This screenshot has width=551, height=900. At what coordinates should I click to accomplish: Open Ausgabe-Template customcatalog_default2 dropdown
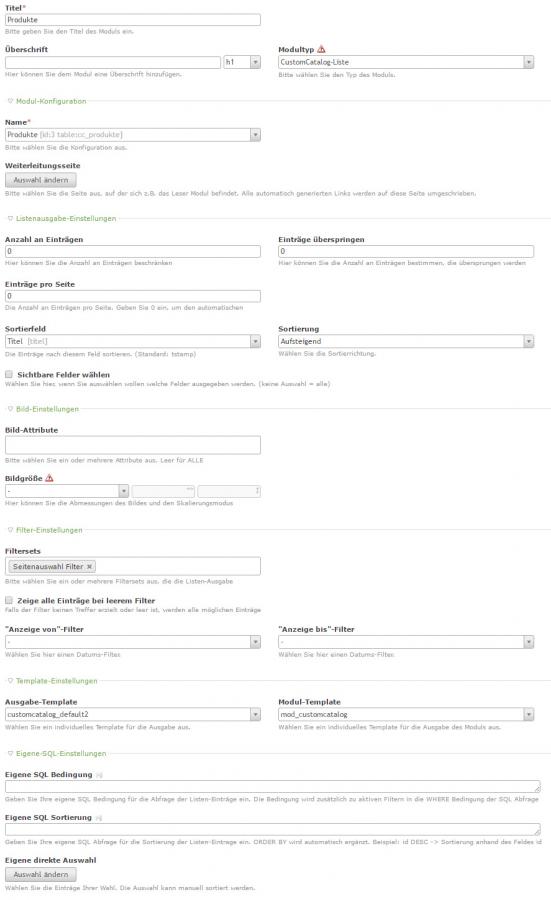[x=133, y=715]
